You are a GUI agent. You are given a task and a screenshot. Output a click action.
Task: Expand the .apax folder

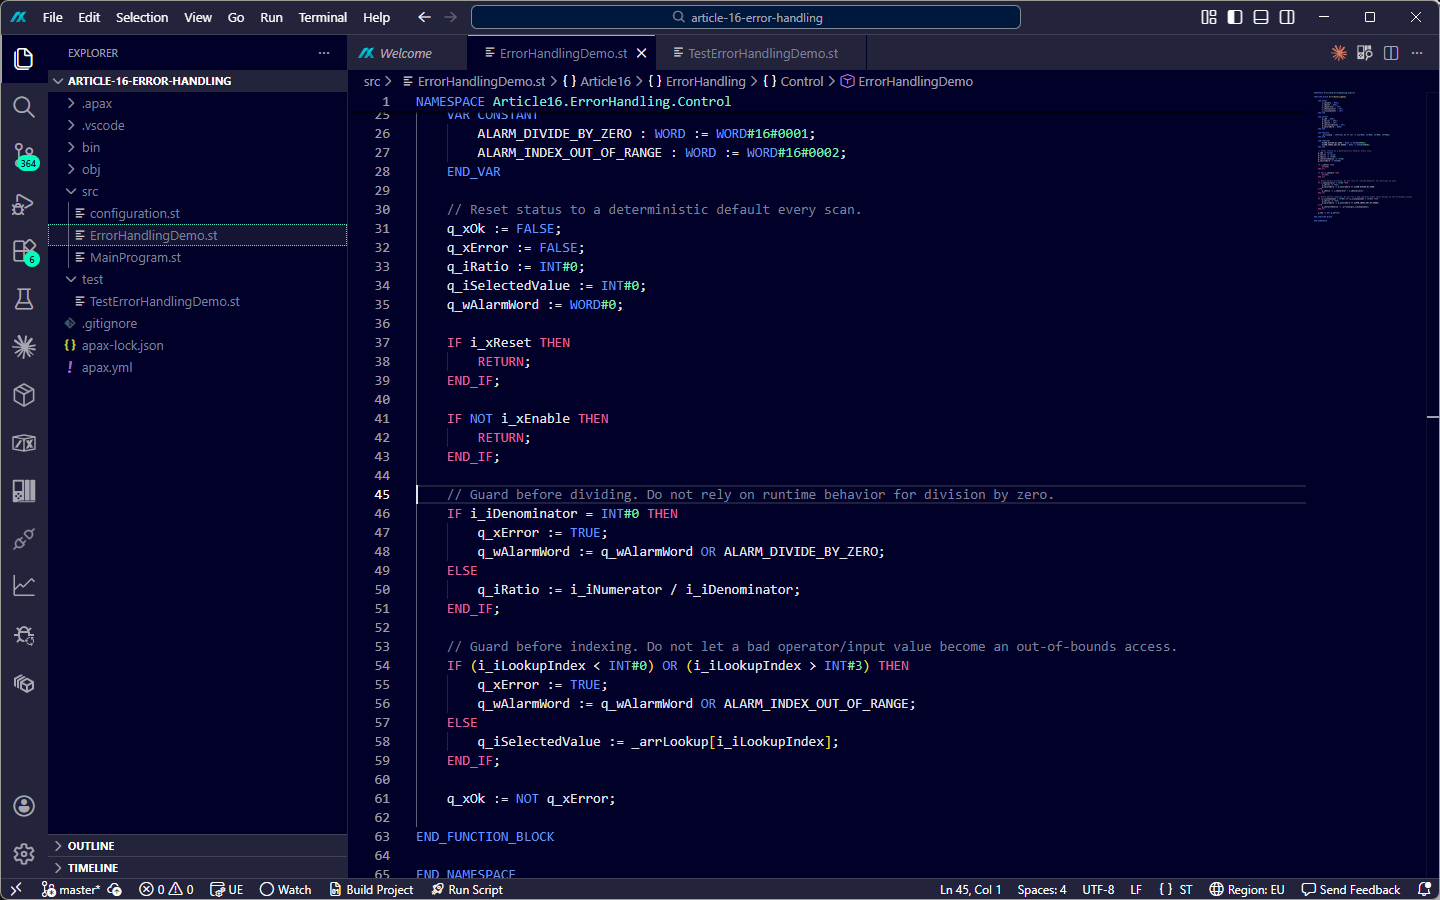click(197, 103)
